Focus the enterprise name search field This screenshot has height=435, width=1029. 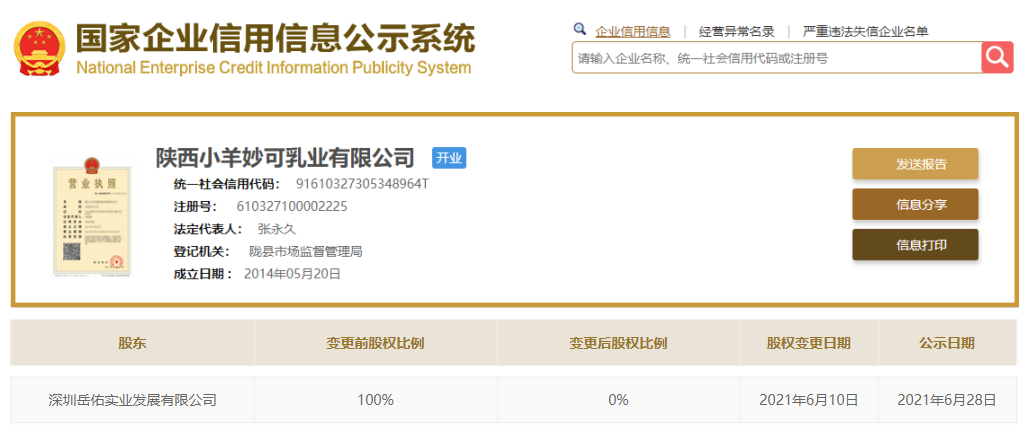click(776, 58)
